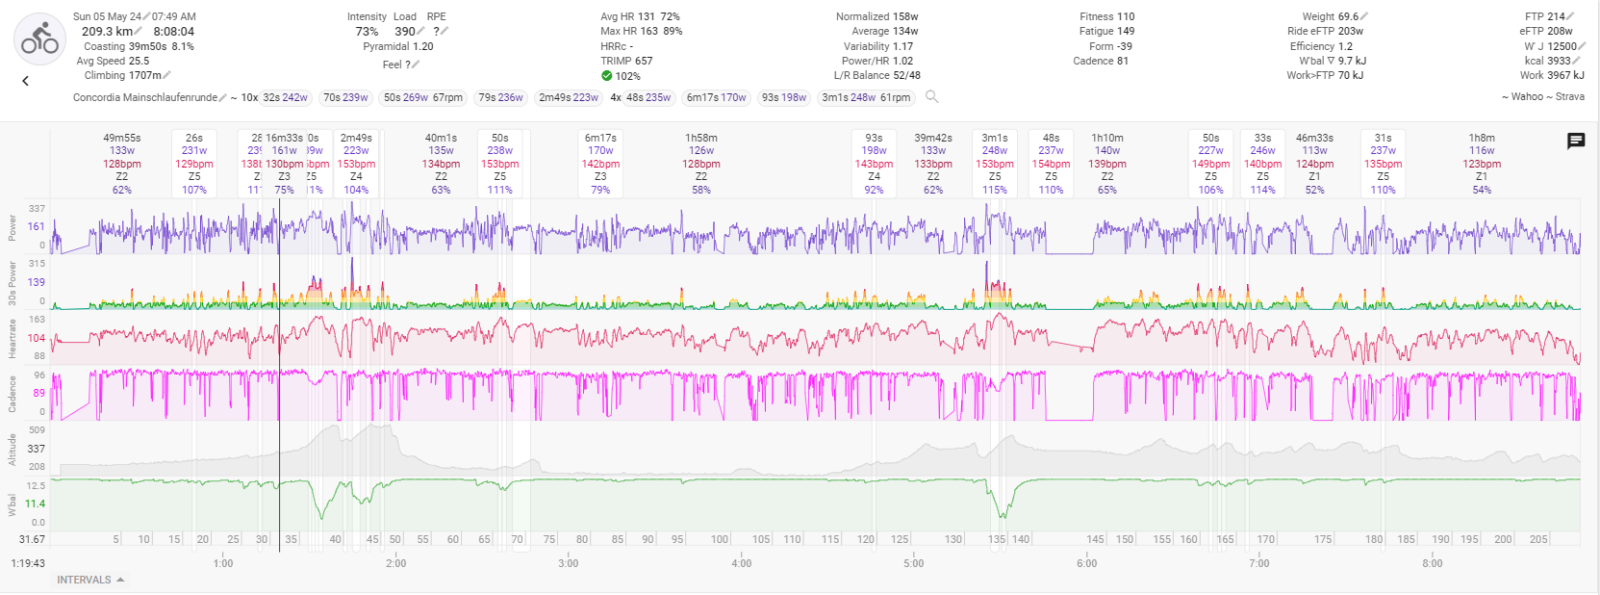Screen dimensions: 1600x595
Task: Click the cycling activity type icon
Action: click(x=40, y=40)
